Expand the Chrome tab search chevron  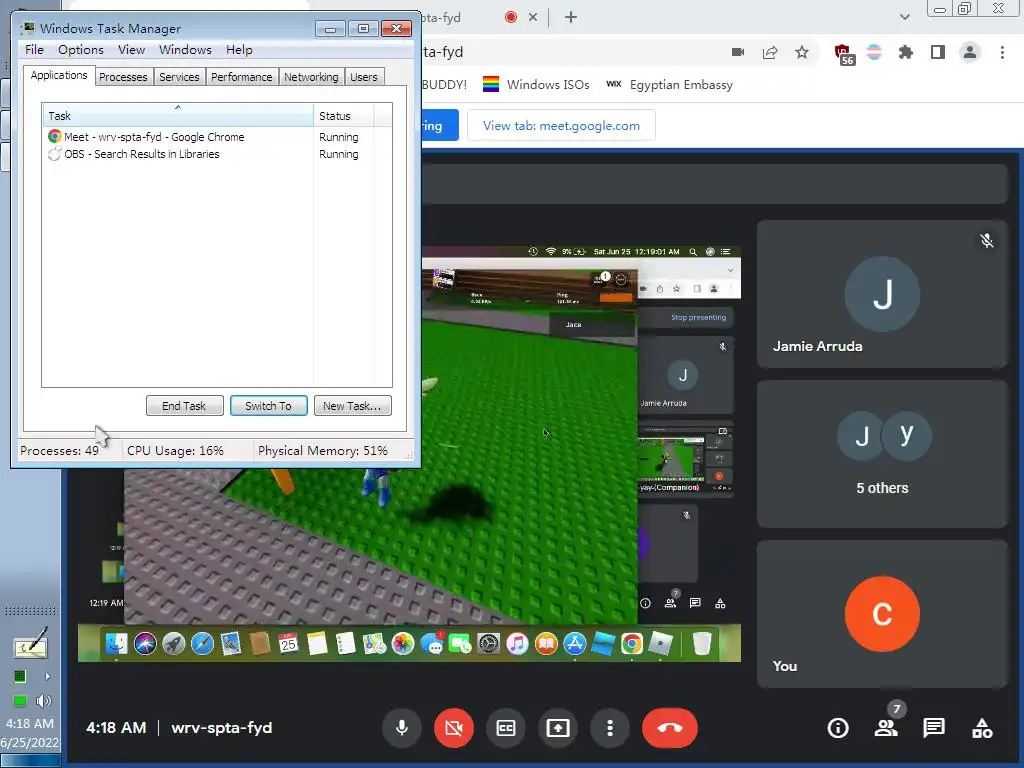click(904, 17)
